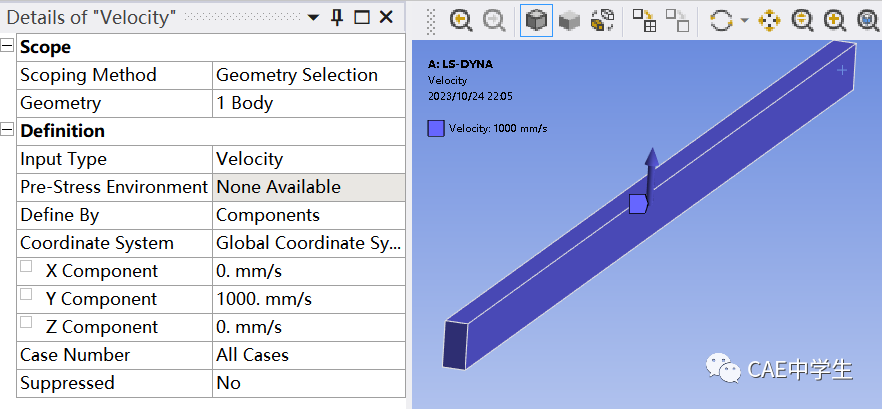Go to the previous view
This screenshot has height=409, width=882.
click(461, 21)
